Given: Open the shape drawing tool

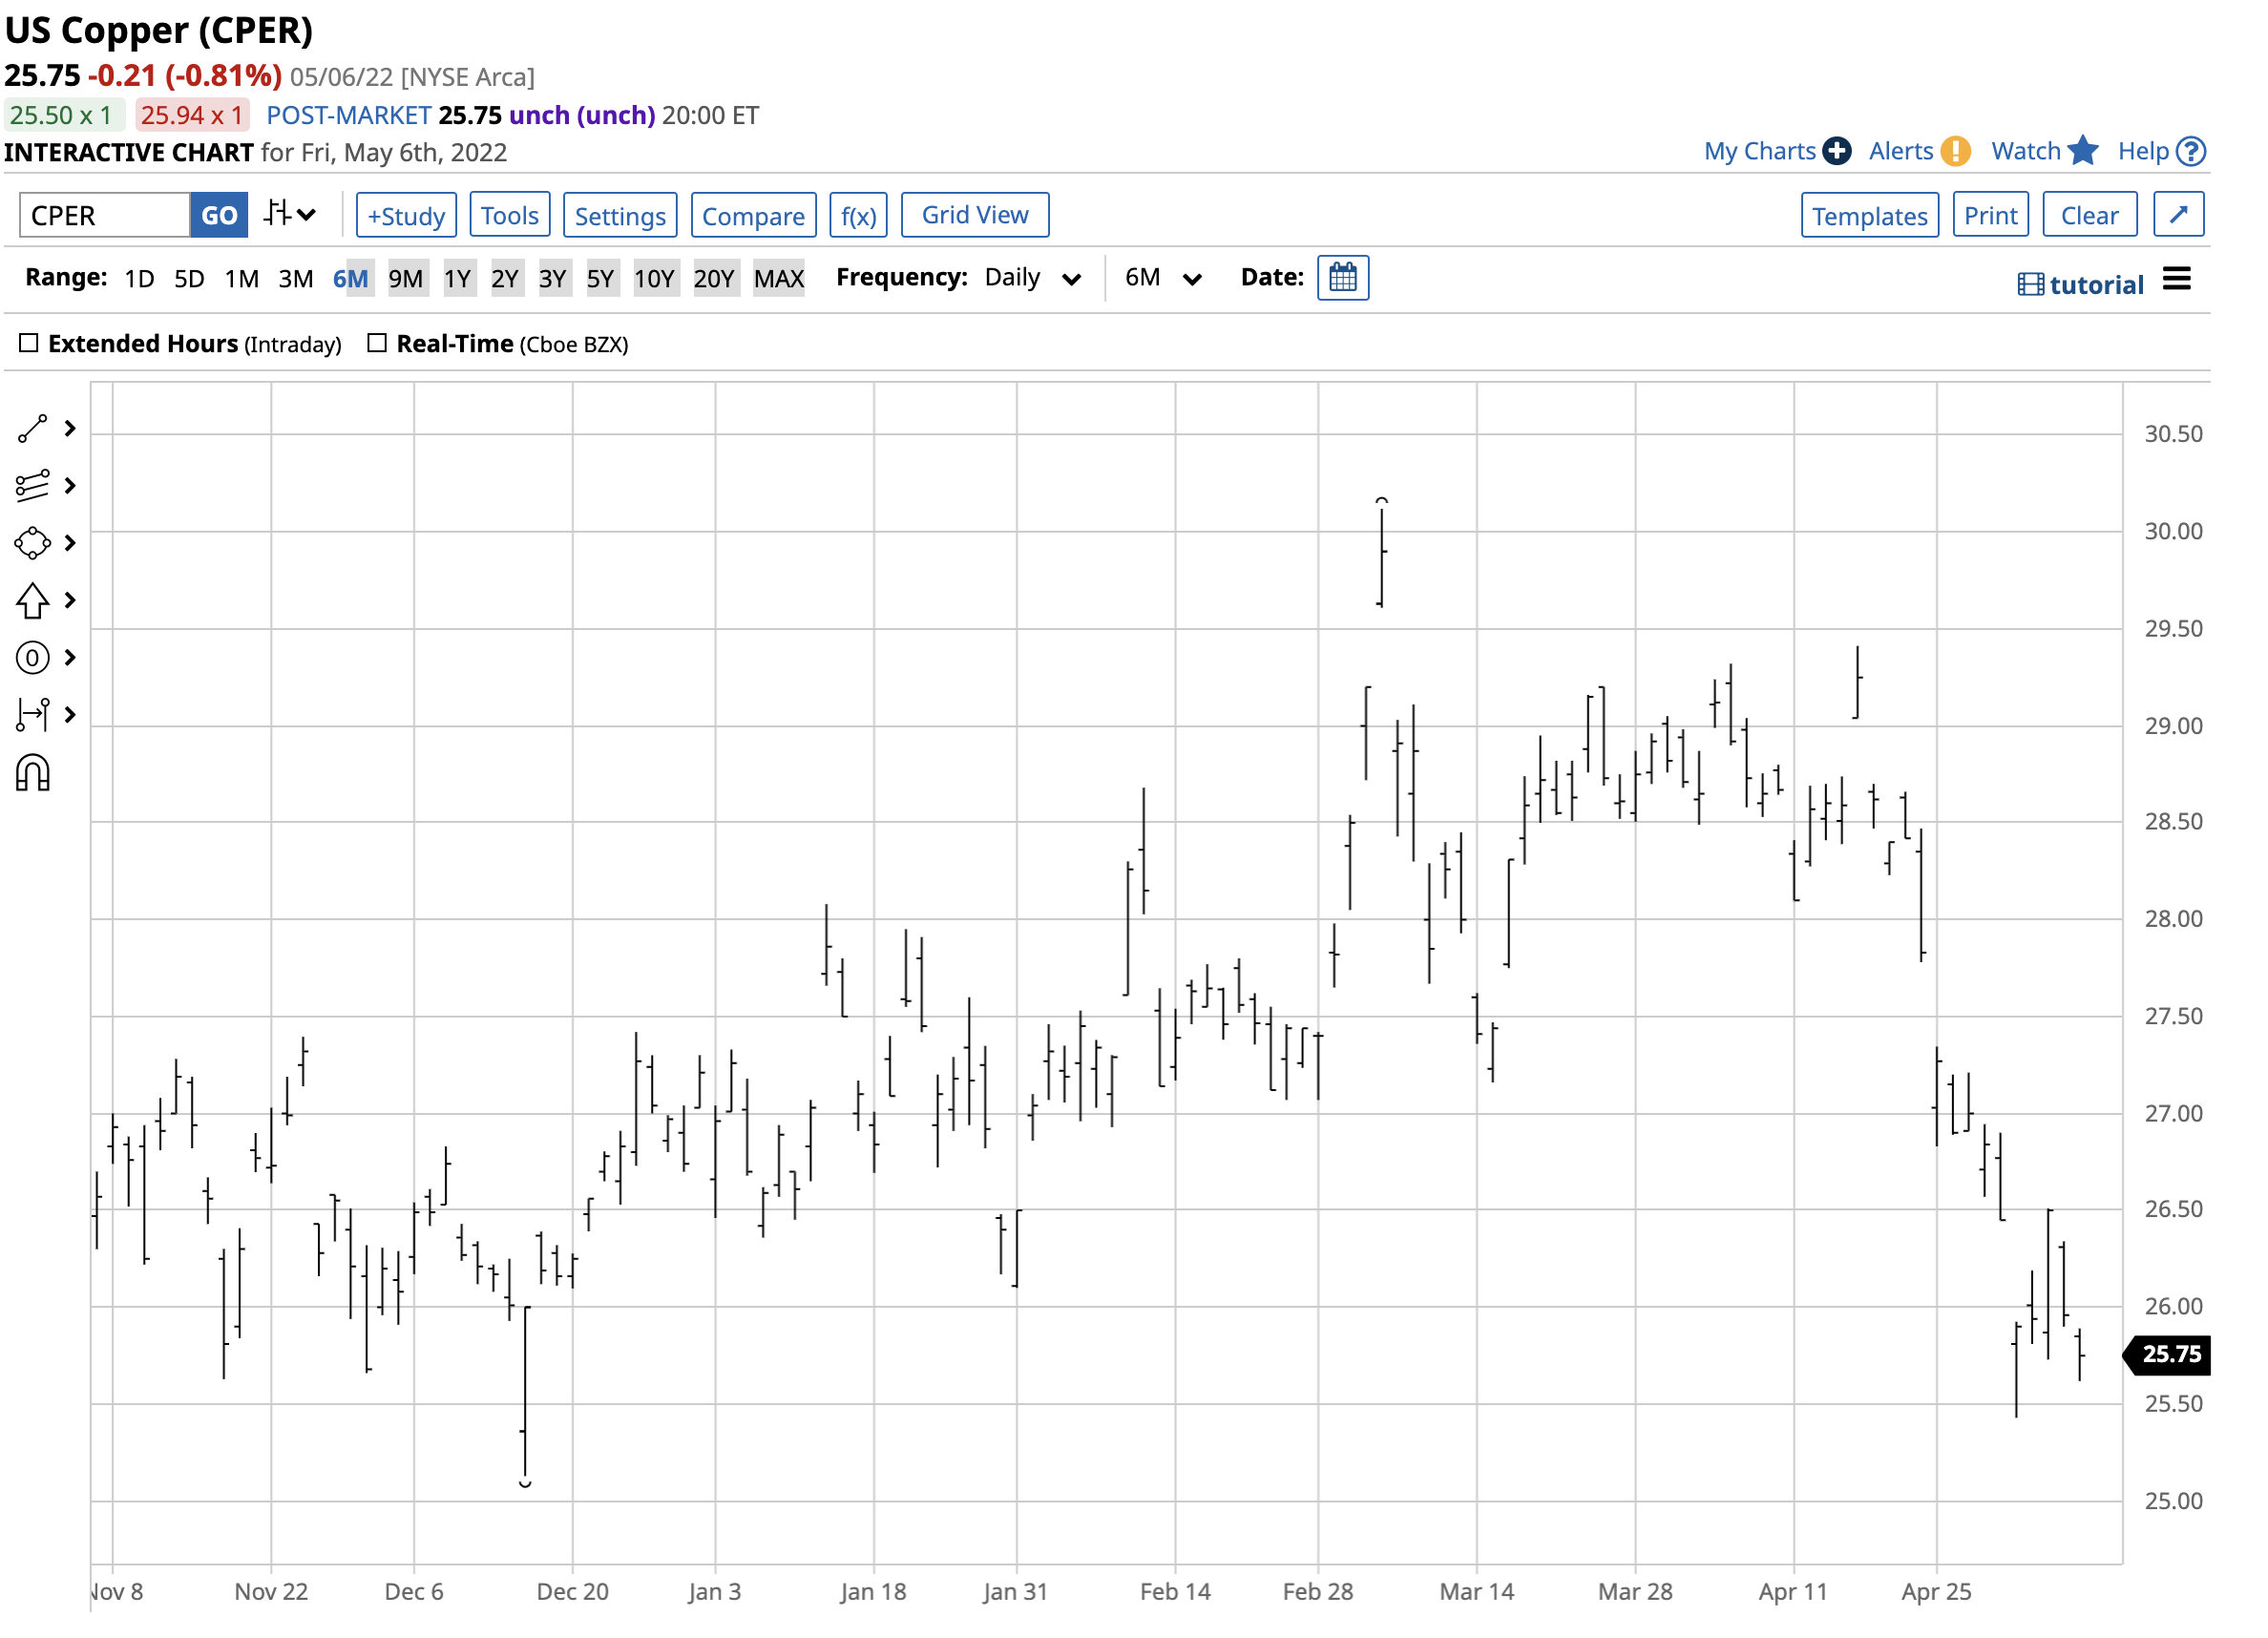Looking at the screenshot, I should (x=33, y=543).
